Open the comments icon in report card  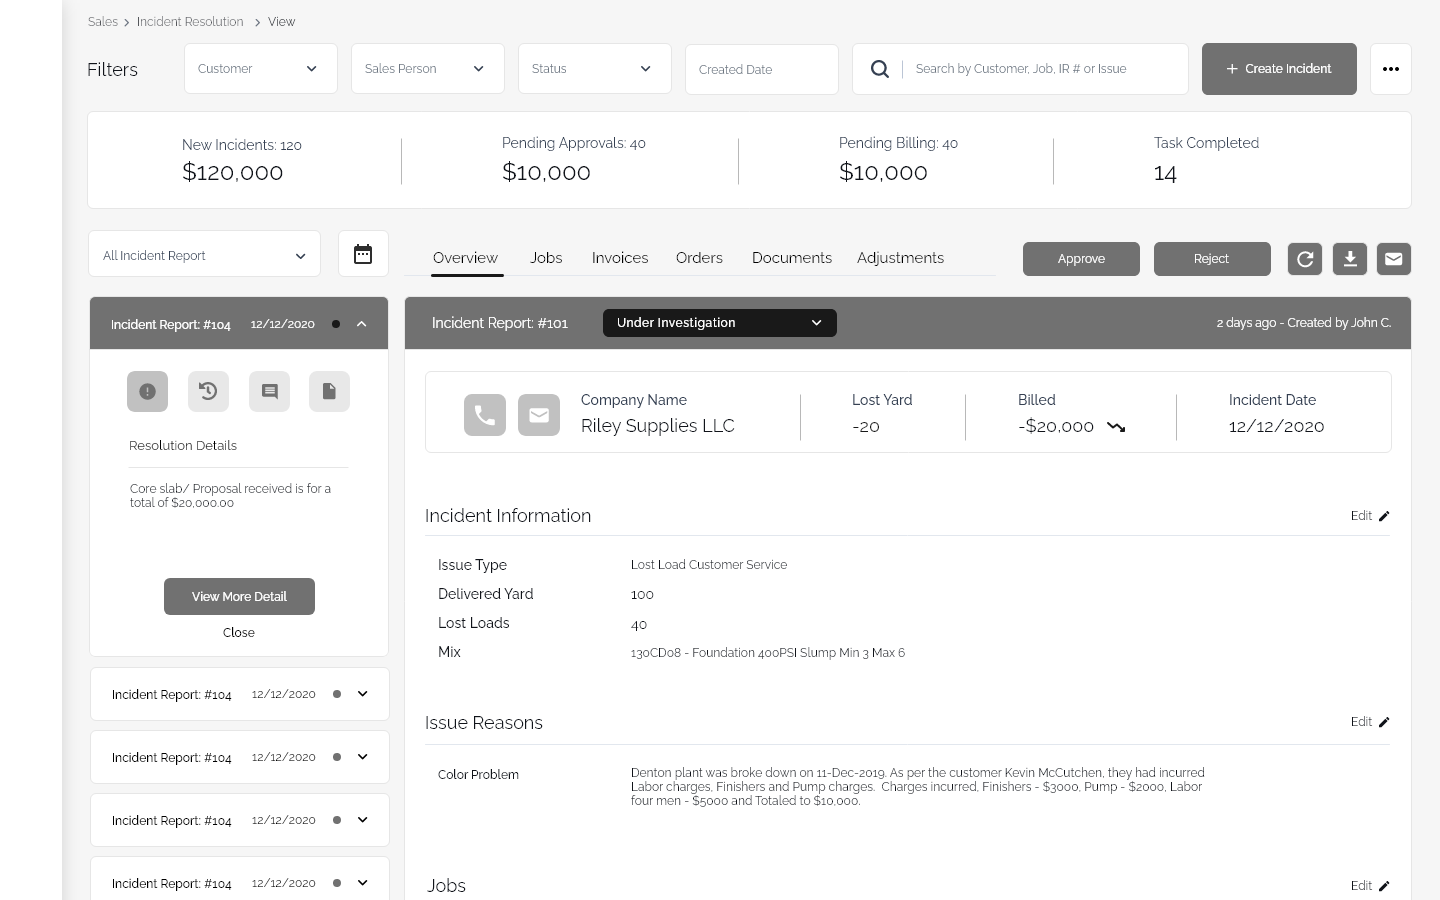[x=269, y=391]
